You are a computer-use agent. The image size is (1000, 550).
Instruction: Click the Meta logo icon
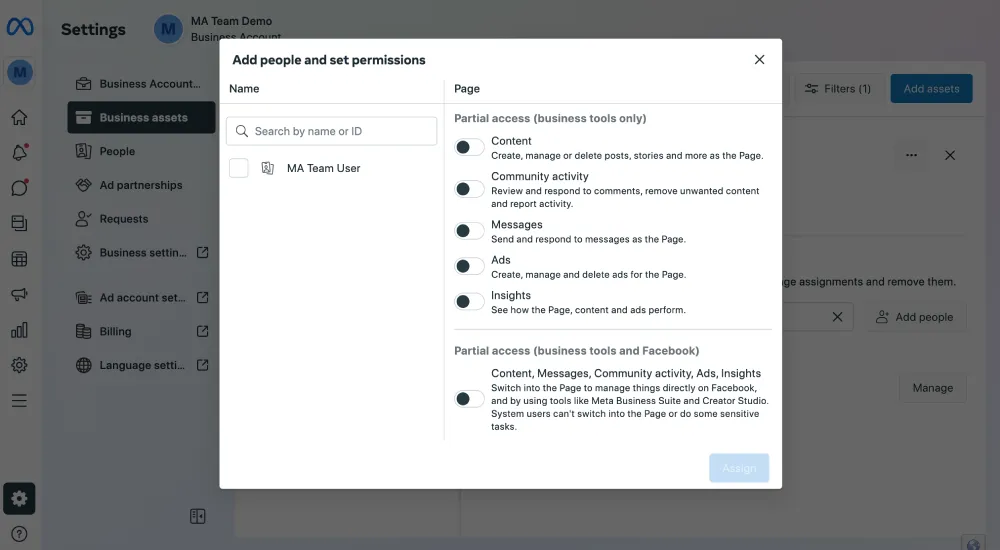[20, 28]
